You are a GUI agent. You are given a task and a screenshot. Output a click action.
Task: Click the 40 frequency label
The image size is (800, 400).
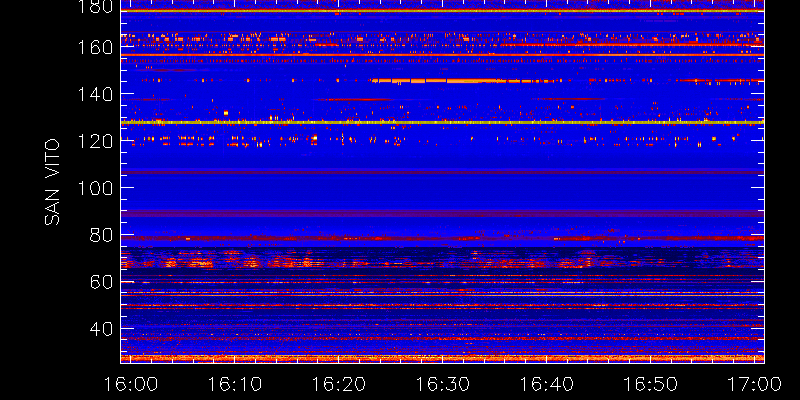click(101, 329)
